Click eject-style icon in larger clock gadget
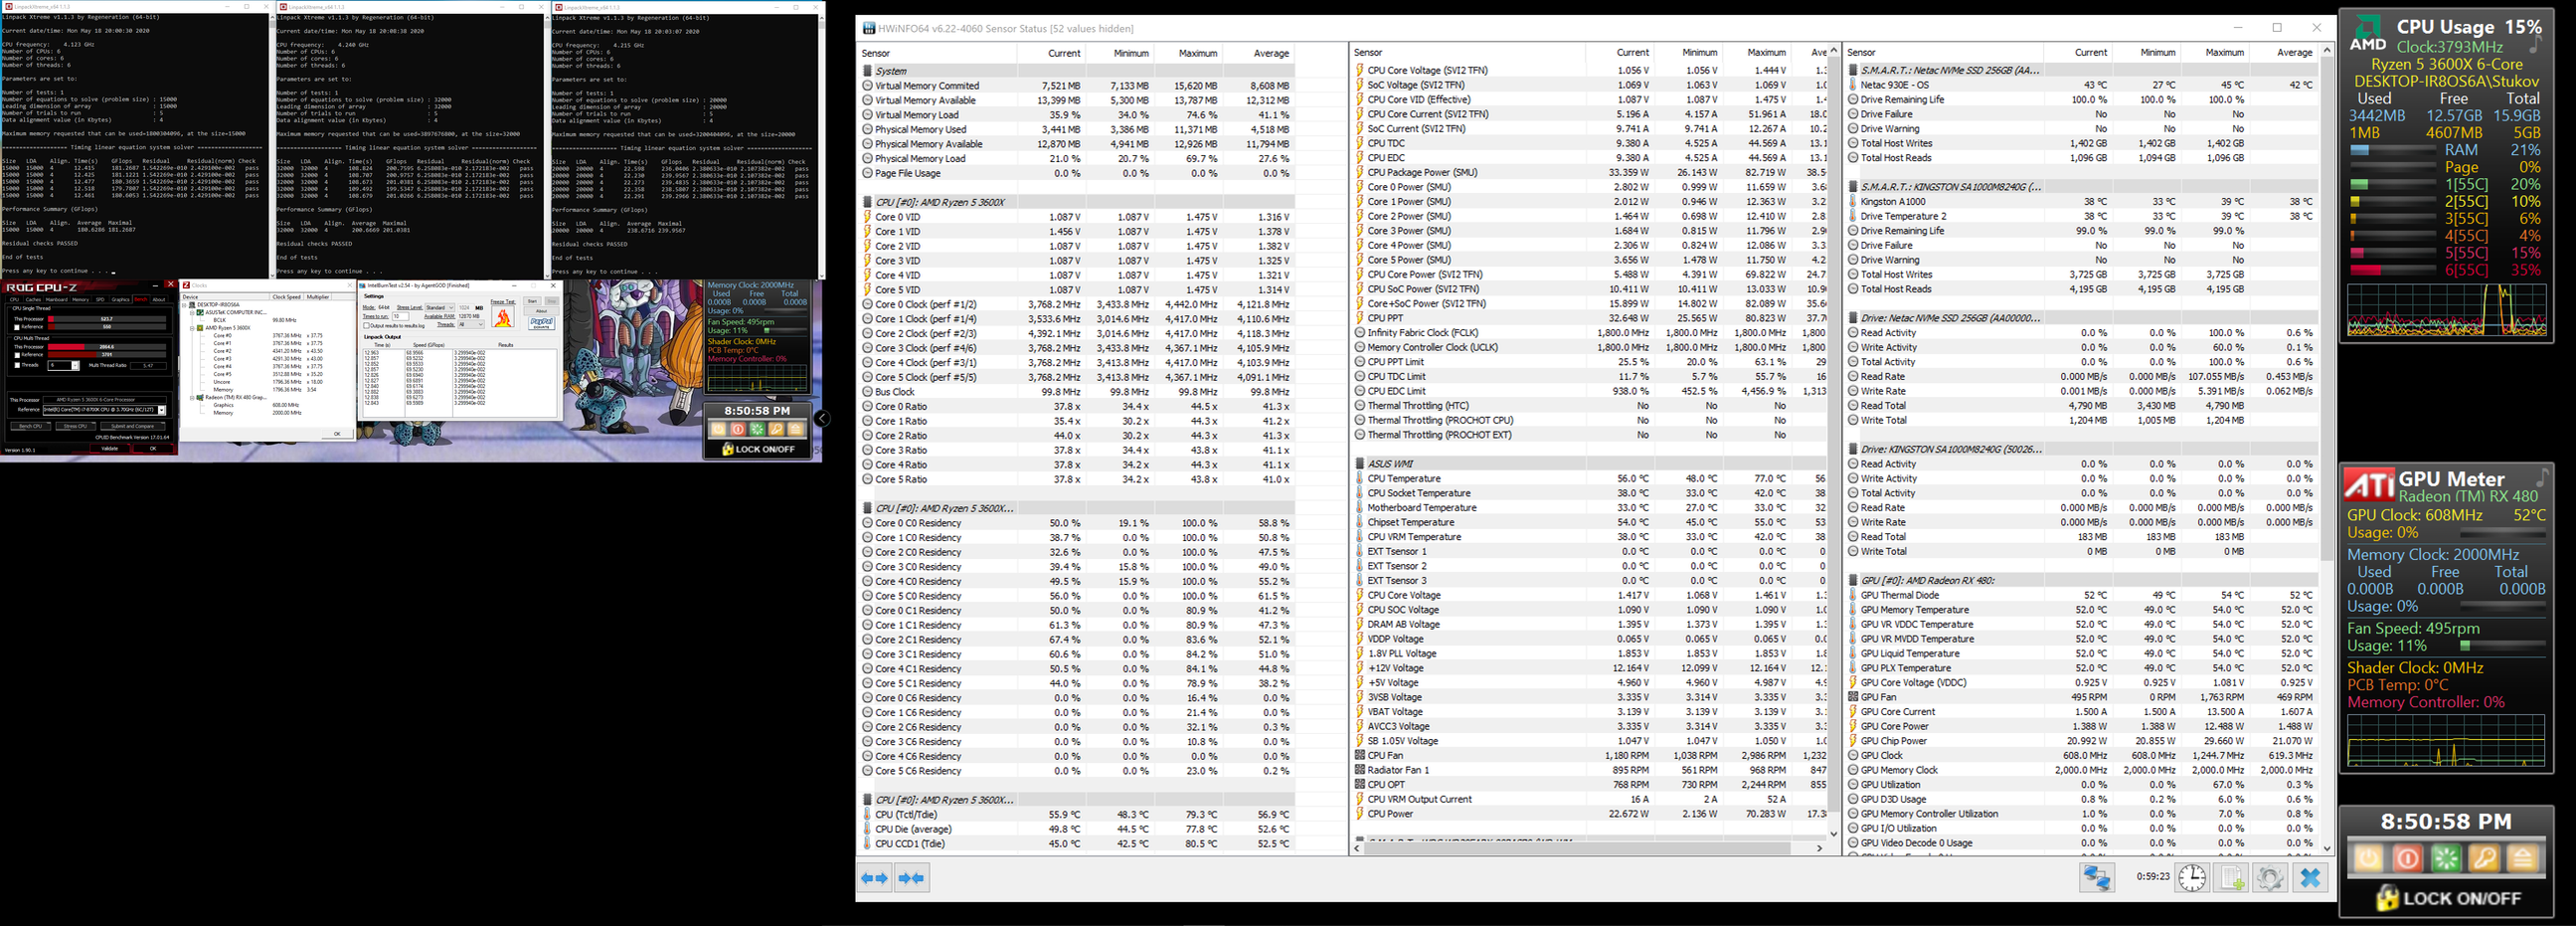The image size is (2576, 926). (2523, 858)
